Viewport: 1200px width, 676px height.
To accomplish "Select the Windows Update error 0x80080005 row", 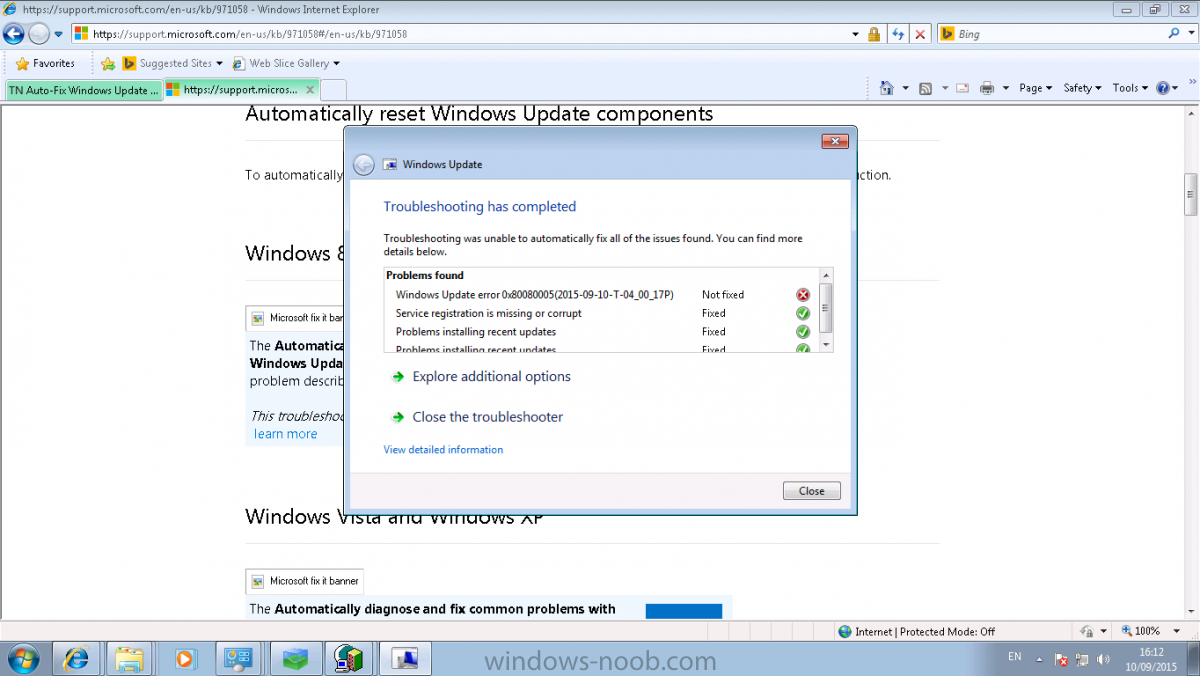I will pos(600,295).
